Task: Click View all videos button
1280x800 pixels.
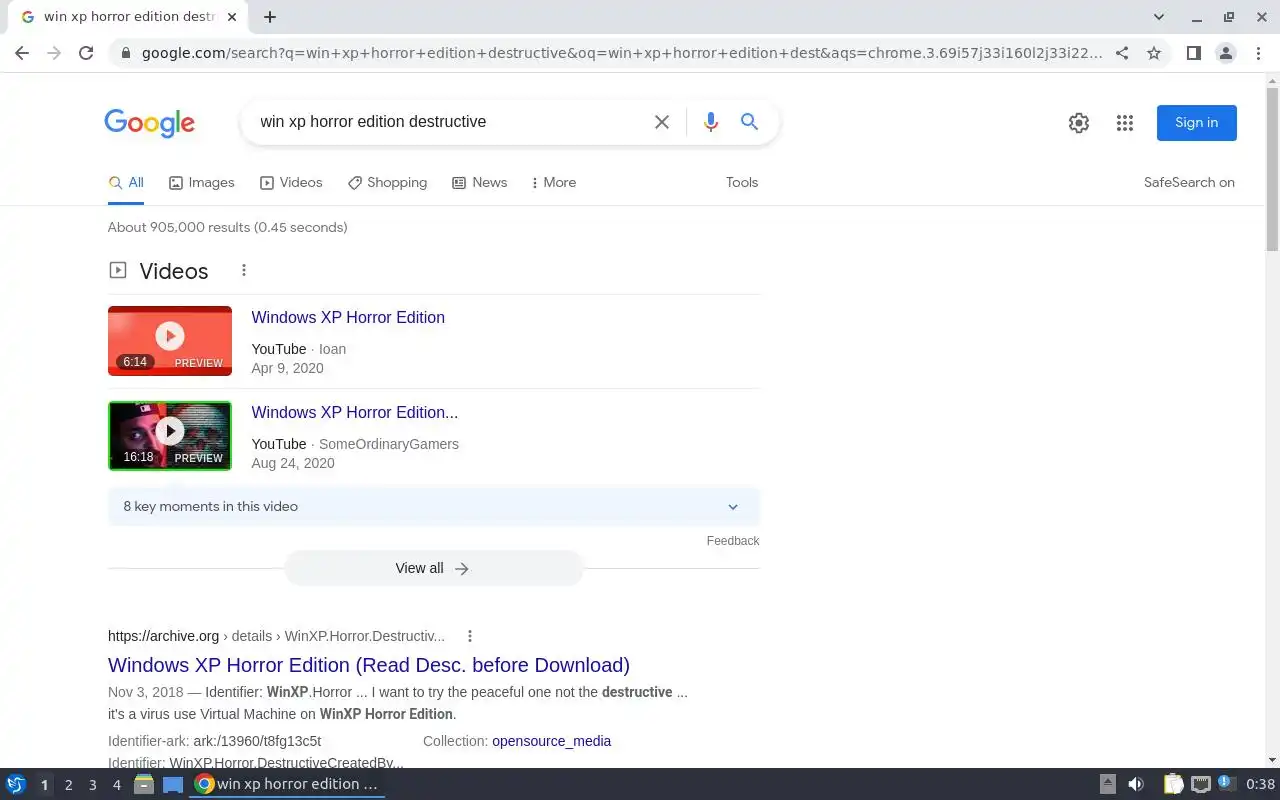Action: (433, 568)
